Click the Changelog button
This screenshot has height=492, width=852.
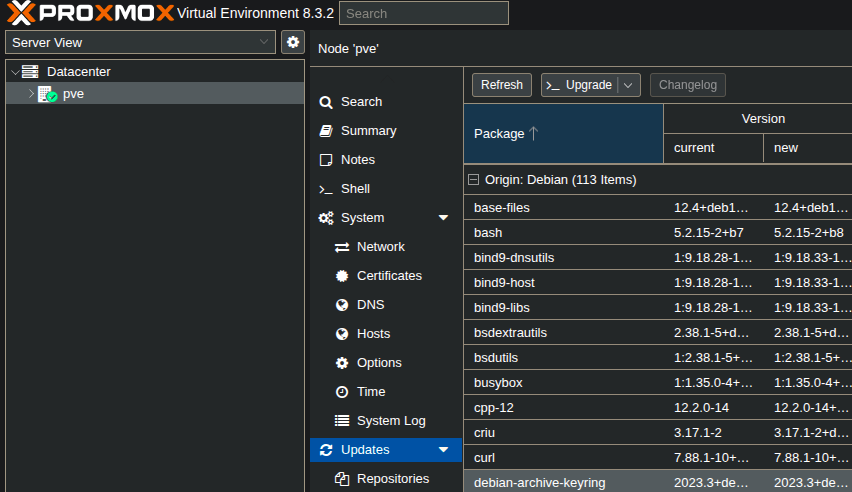point(688,85)
